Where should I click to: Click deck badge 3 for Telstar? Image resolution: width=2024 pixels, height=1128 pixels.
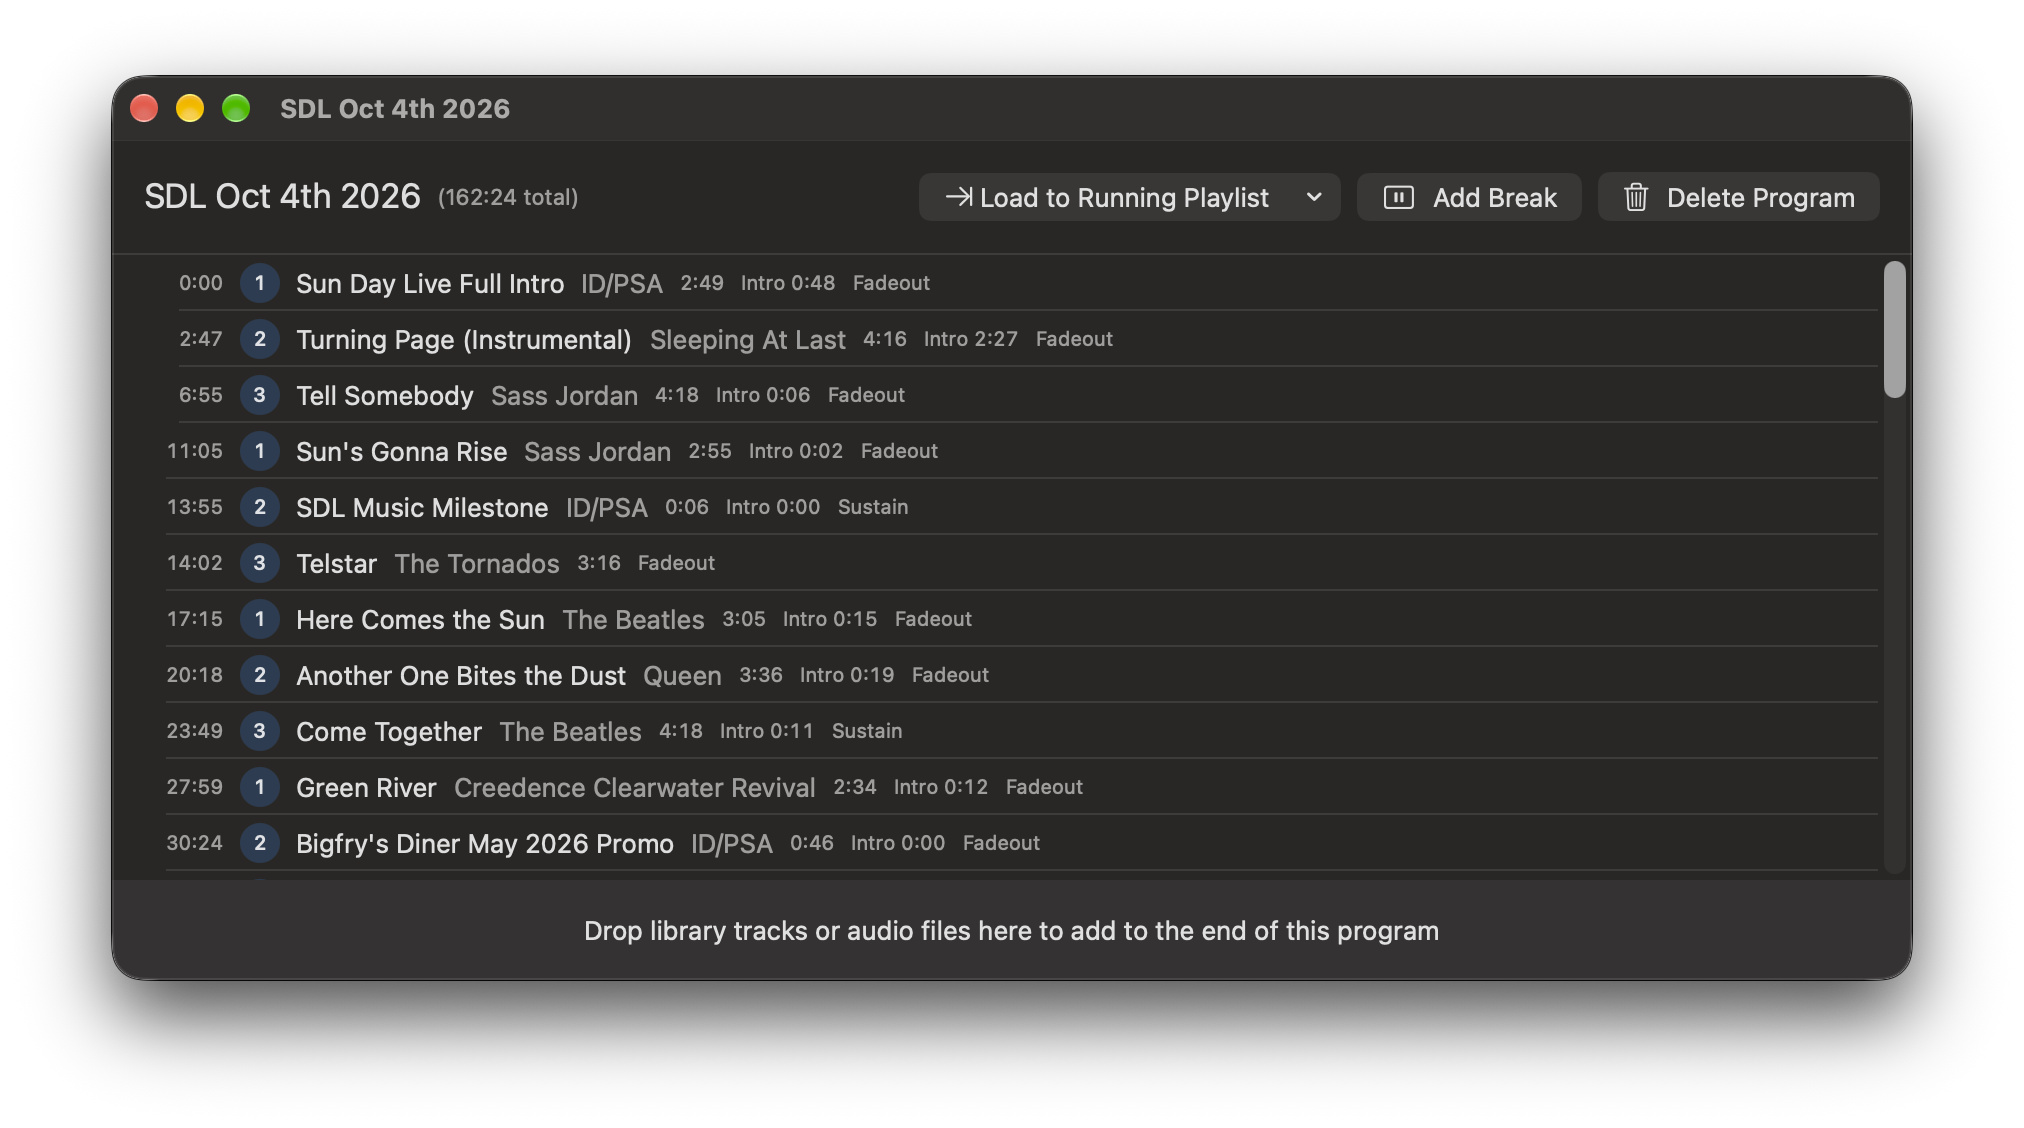click(x=260, y=563)
